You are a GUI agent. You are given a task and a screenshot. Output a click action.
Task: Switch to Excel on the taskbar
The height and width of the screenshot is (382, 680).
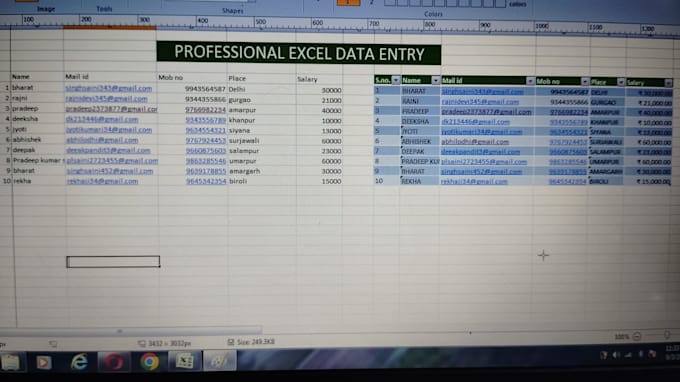point(185,361)
